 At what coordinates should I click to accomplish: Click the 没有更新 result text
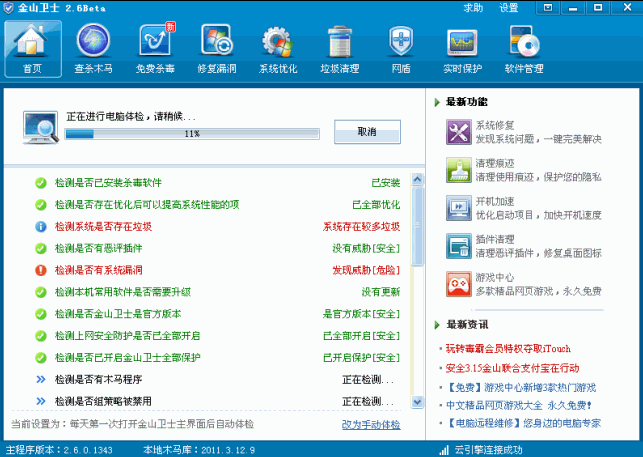(x=381, y=292)
